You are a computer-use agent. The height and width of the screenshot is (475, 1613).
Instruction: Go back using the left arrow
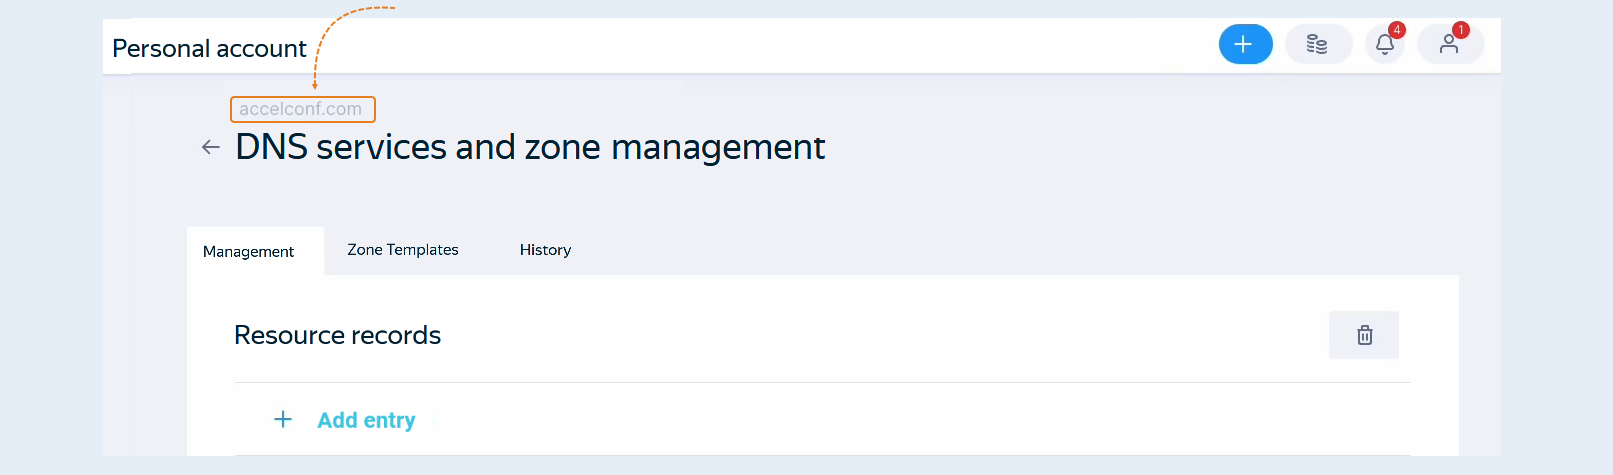210,147
